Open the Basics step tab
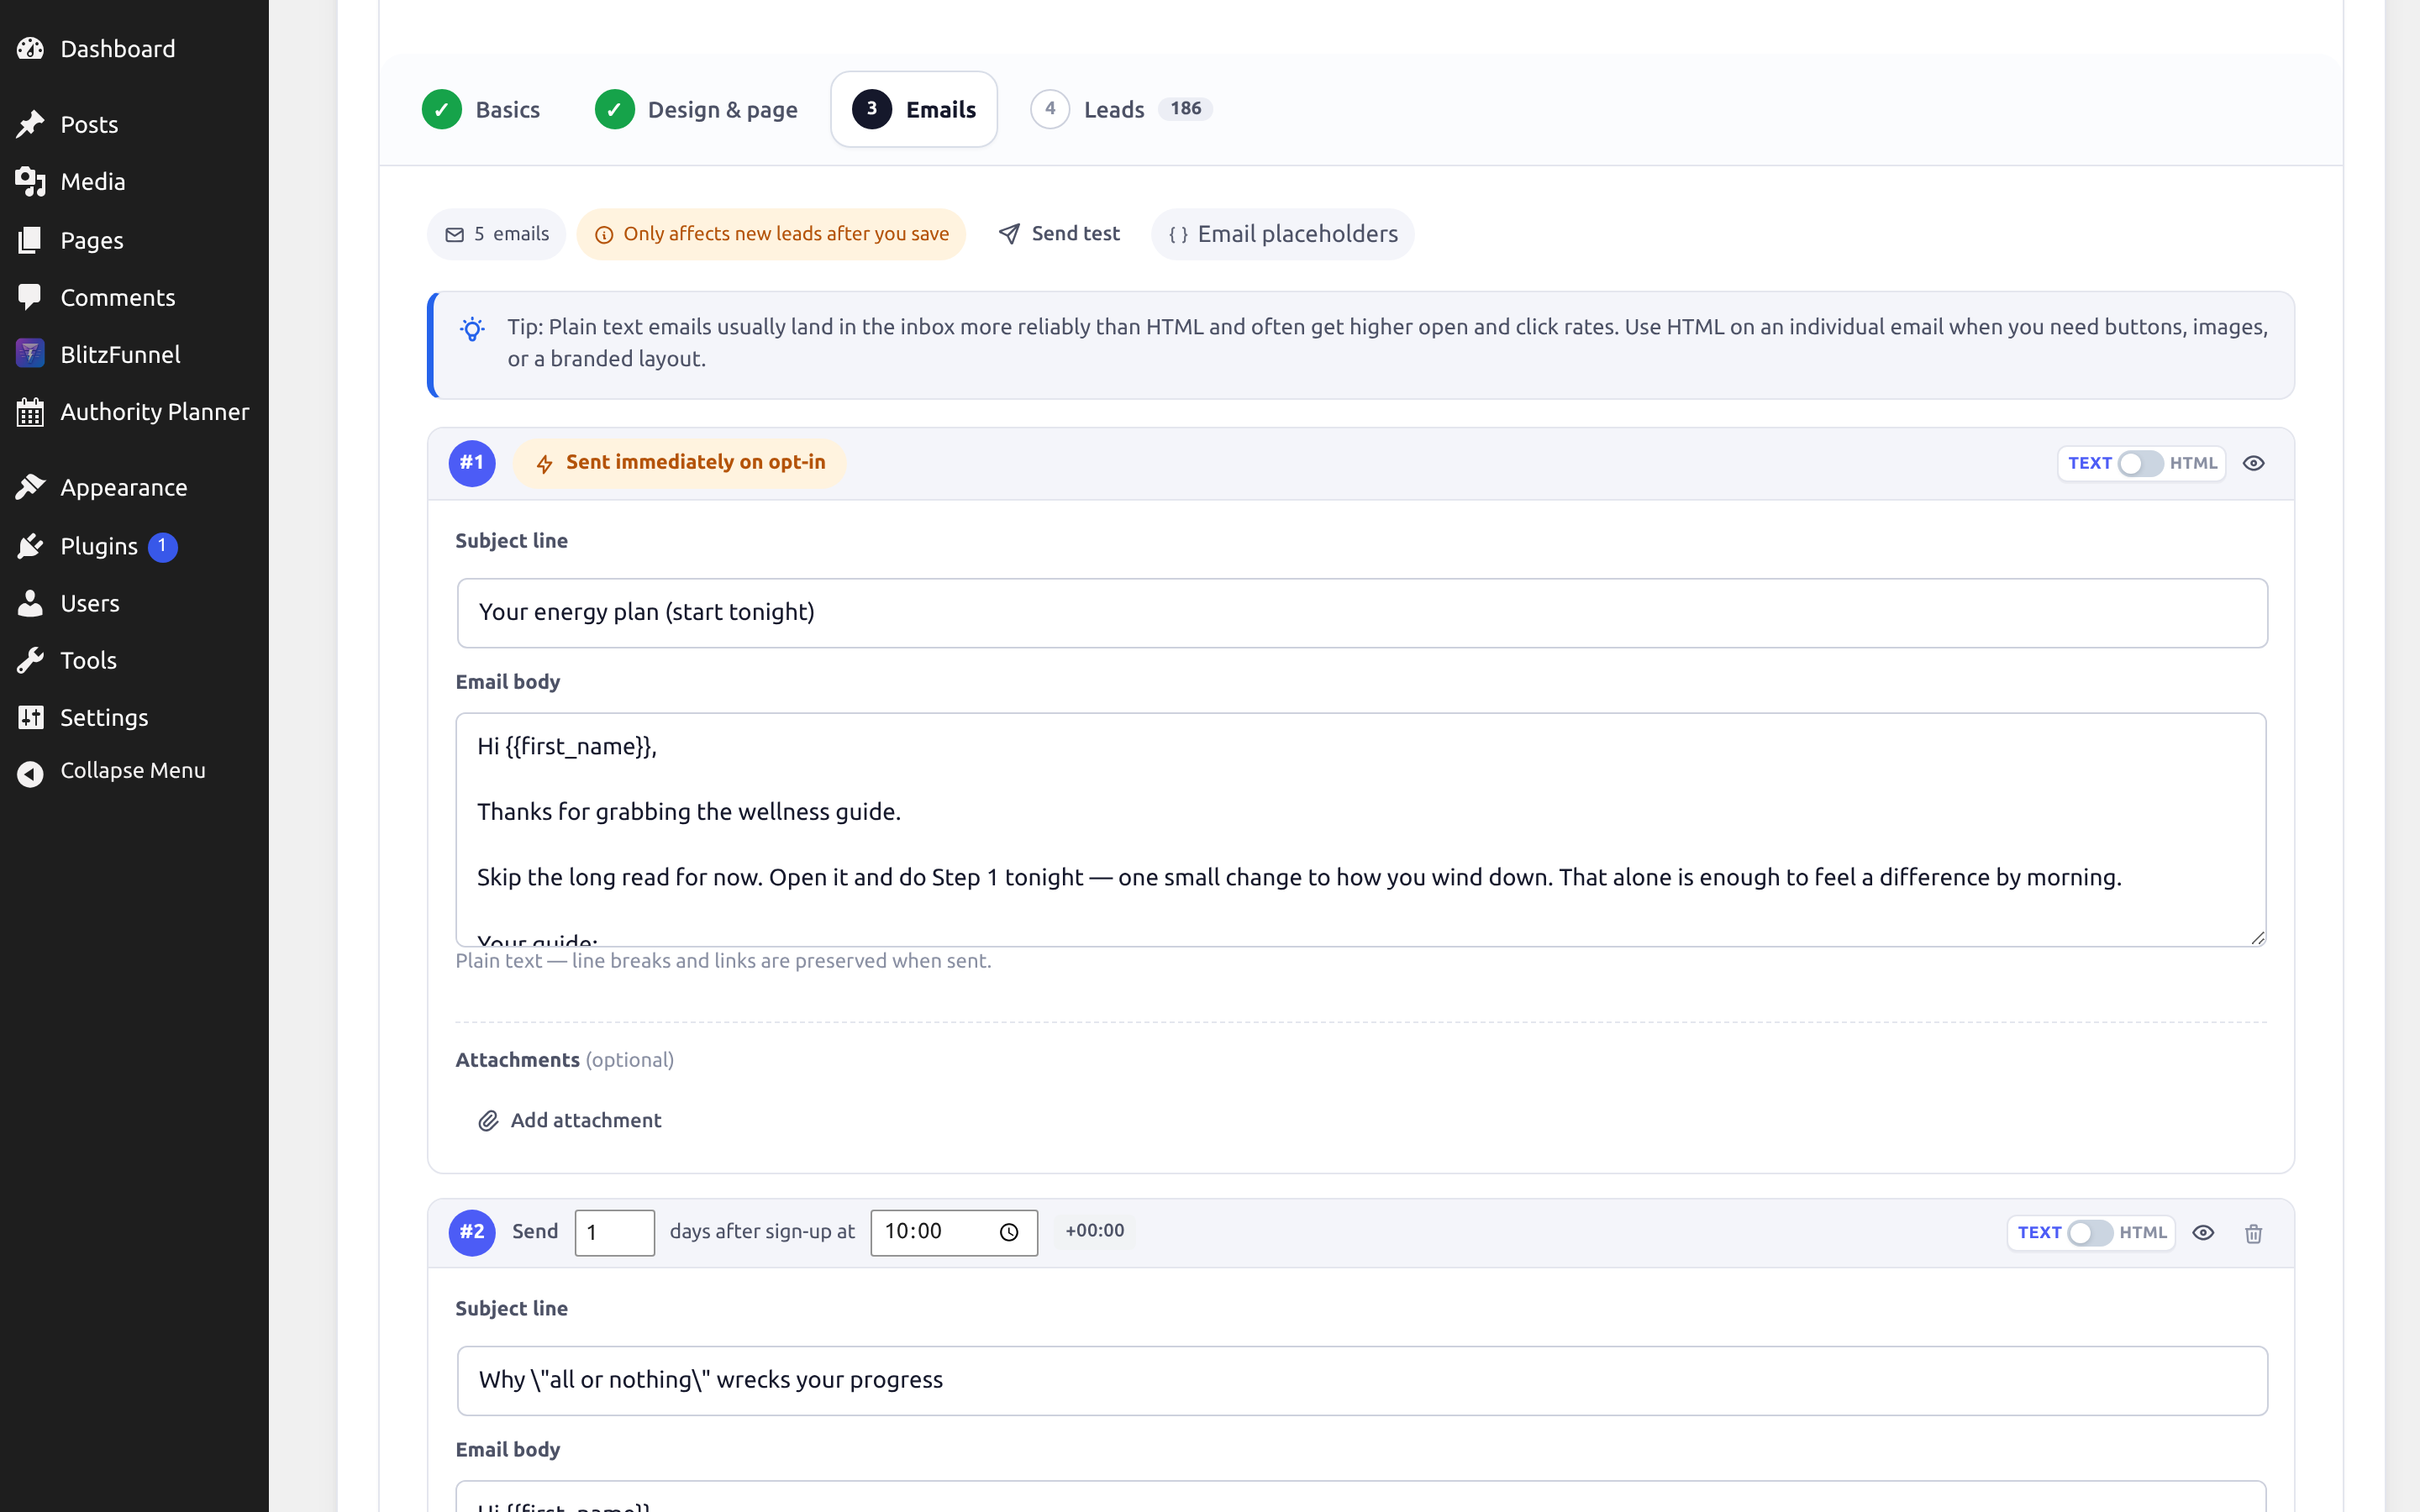Screen dimensions: 2420x1512 click(482, 109)
